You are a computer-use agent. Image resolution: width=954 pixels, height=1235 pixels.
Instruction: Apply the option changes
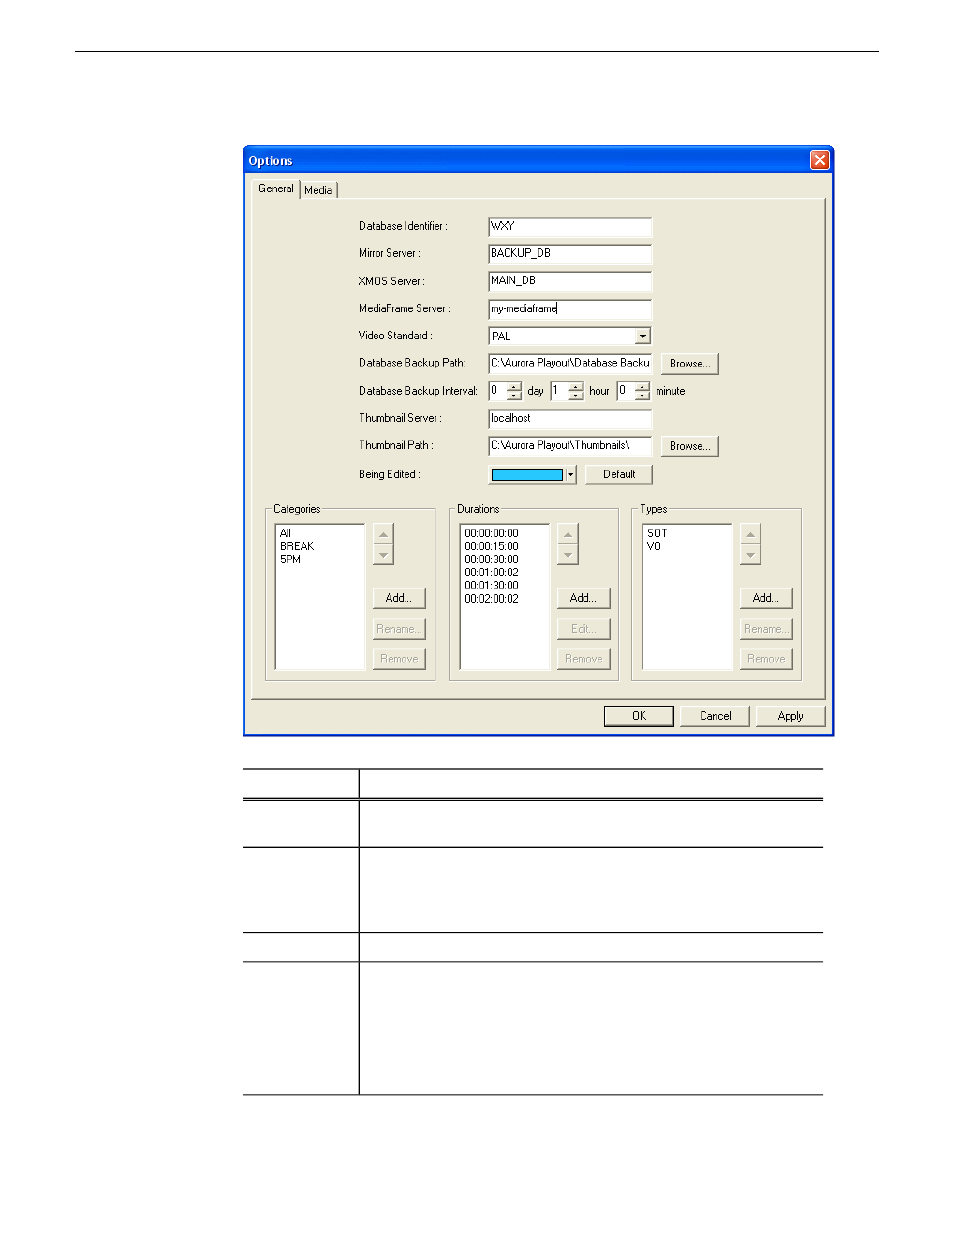click(x=790, y=716)
